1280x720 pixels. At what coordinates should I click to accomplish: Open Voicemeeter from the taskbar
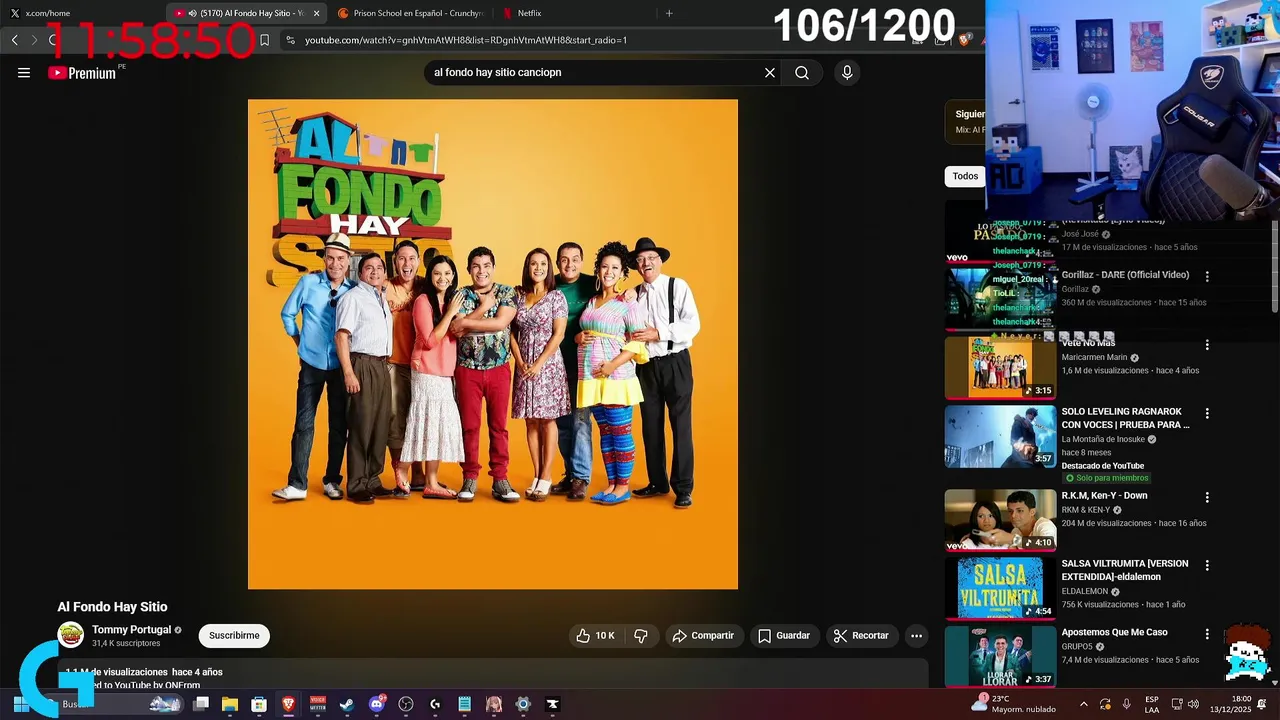(318, 704)
